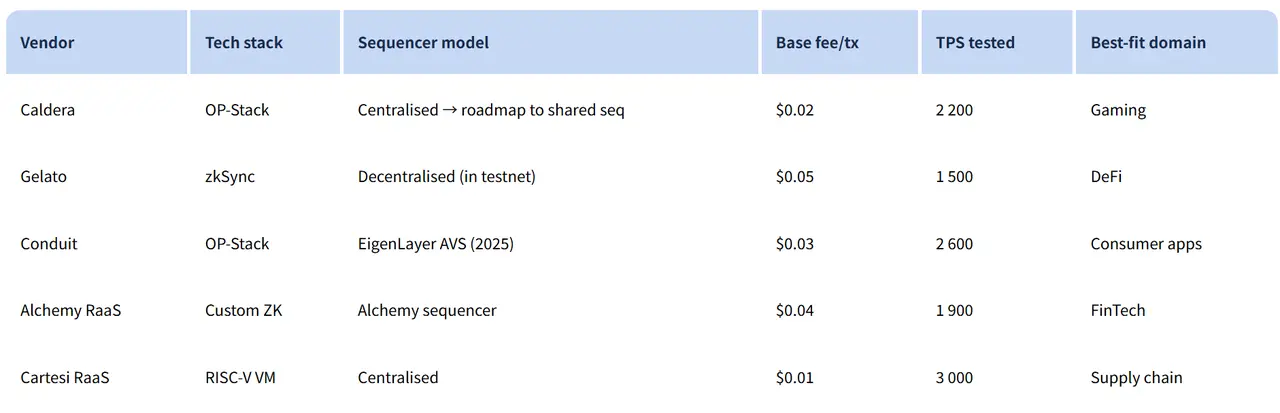Image resolution: width=1280 pixels, height=413 pixels.
Task: Select the Cartesi RaaS vendor cell
Action: [x=65, y=378]
